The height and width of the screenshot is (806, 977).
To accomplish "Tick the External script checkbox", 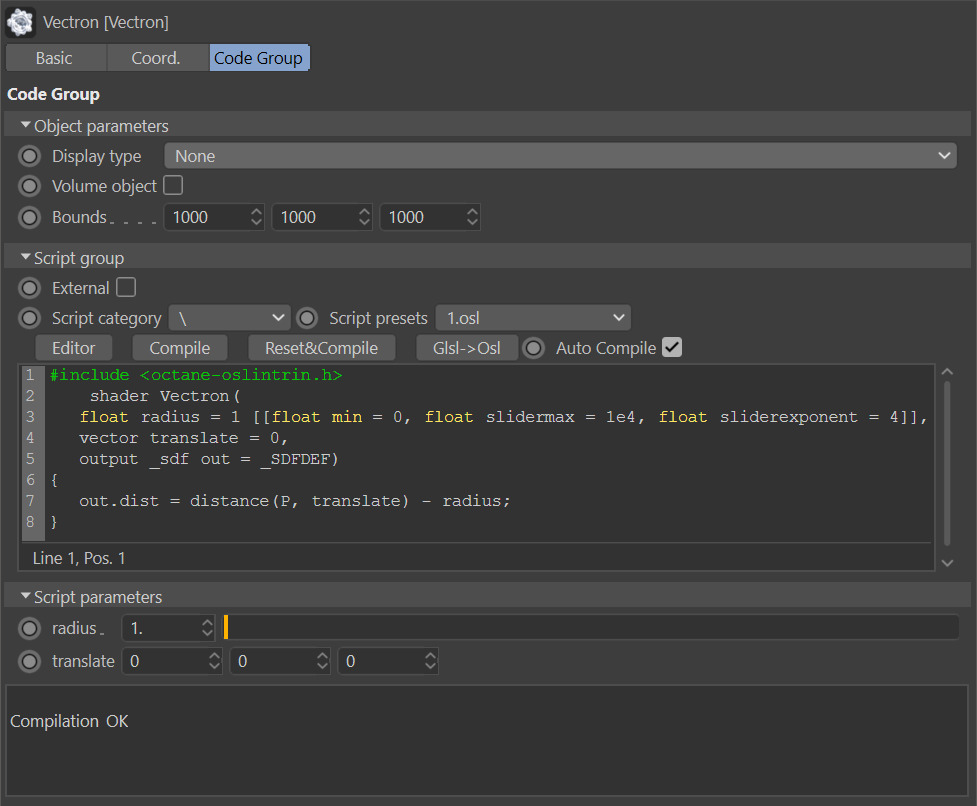I will (126, 287).
